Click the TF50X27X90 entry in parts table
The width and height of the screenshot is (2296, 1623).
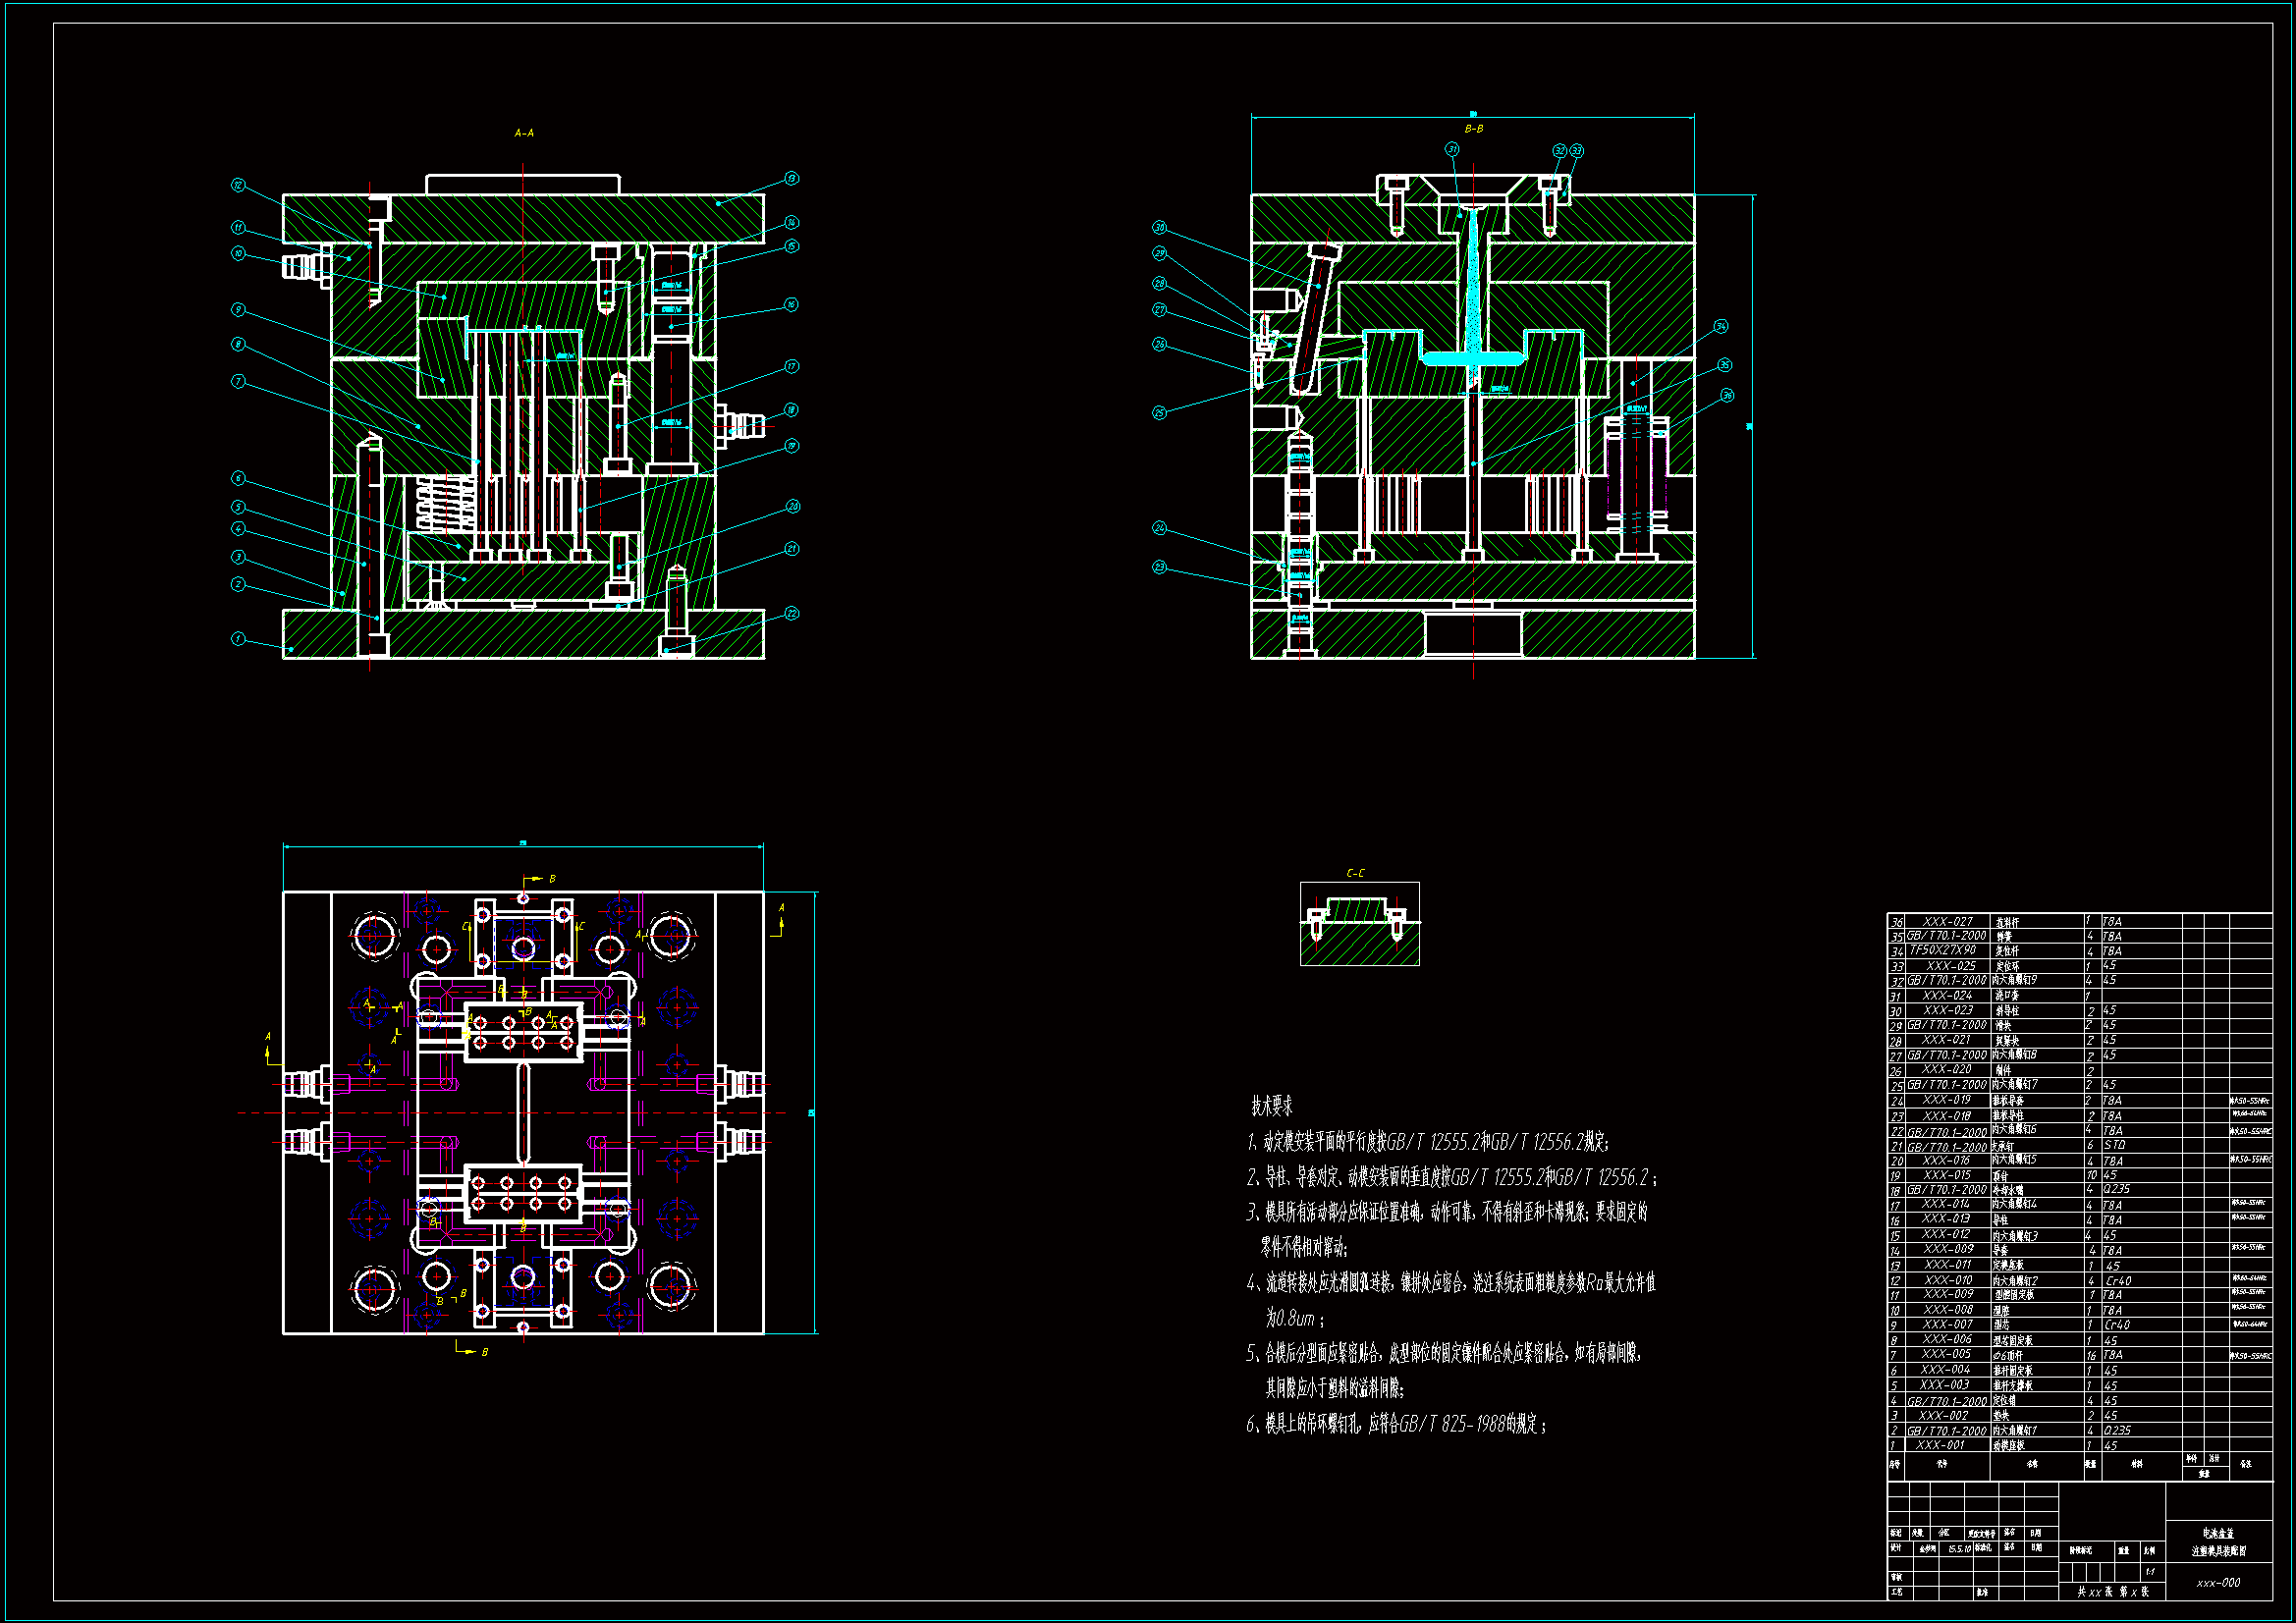pos(1943,951)
